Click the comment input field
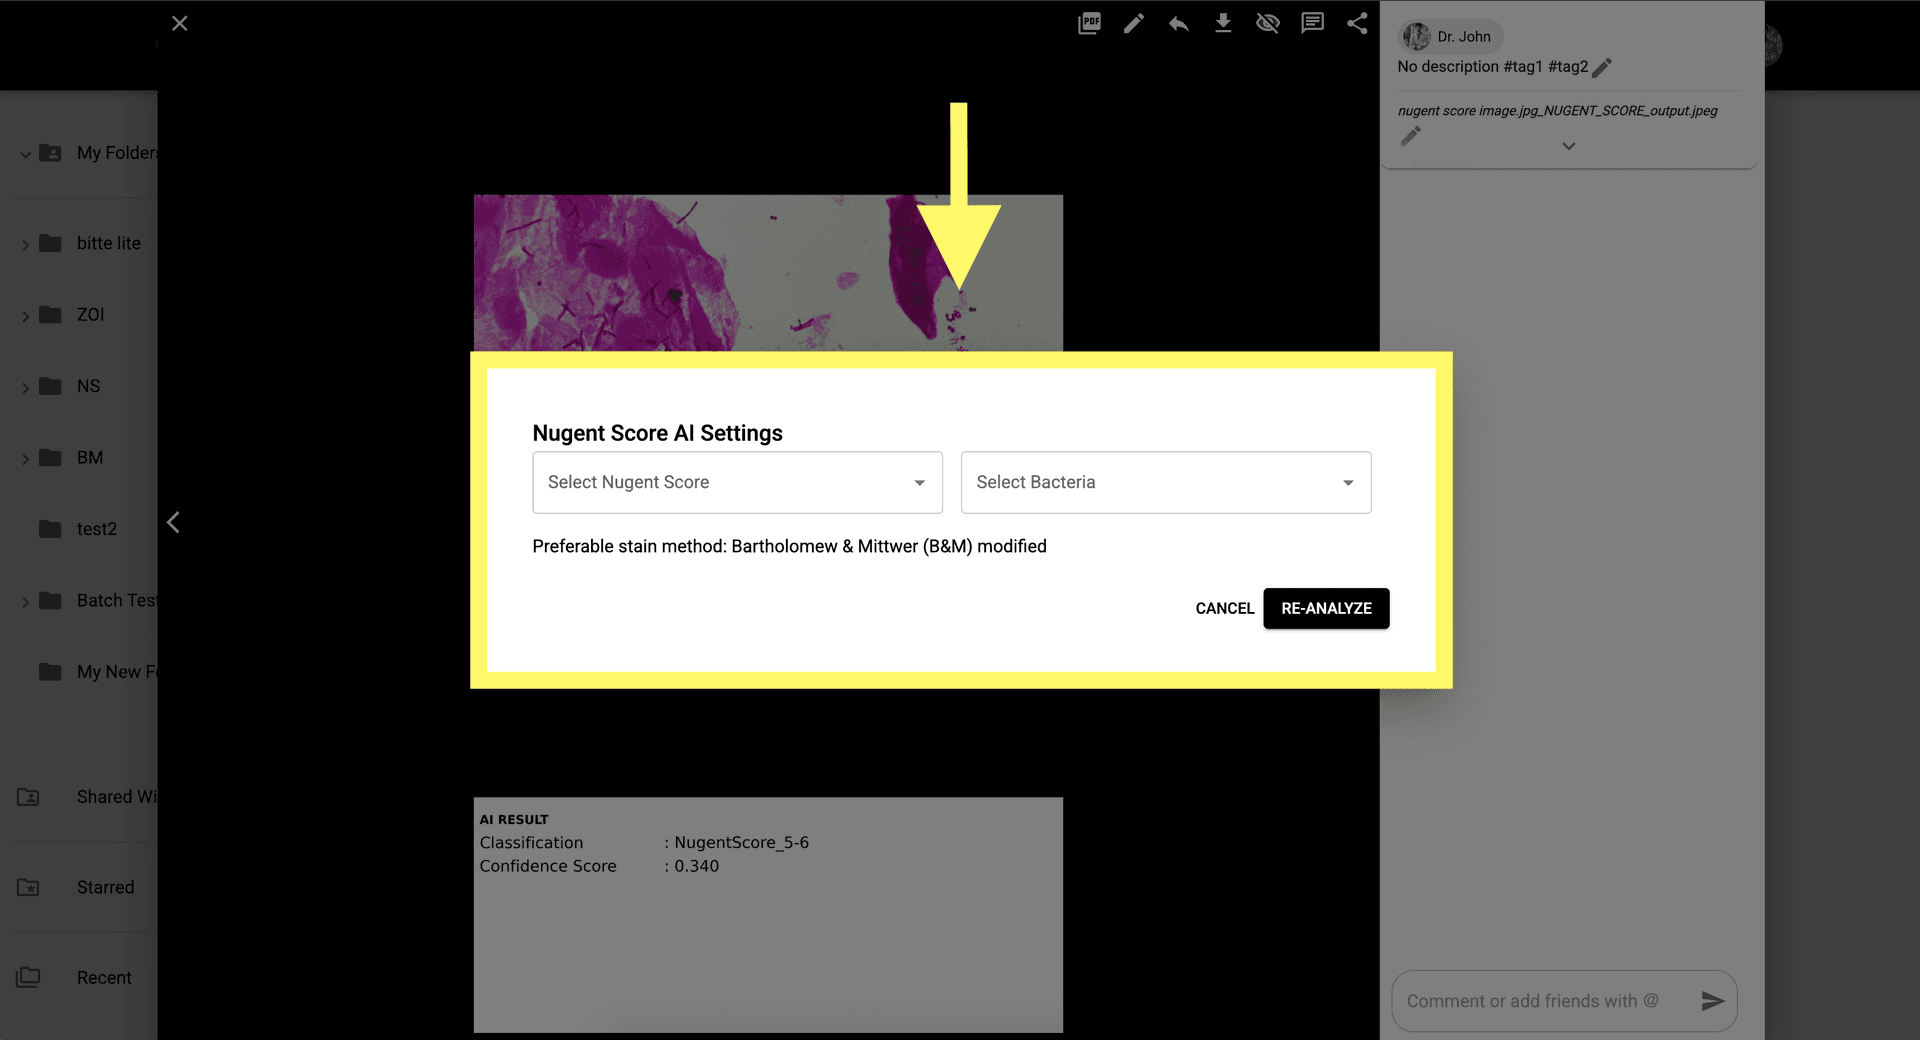This screenshot has width=1920, height=1040. (1540, 1001)
